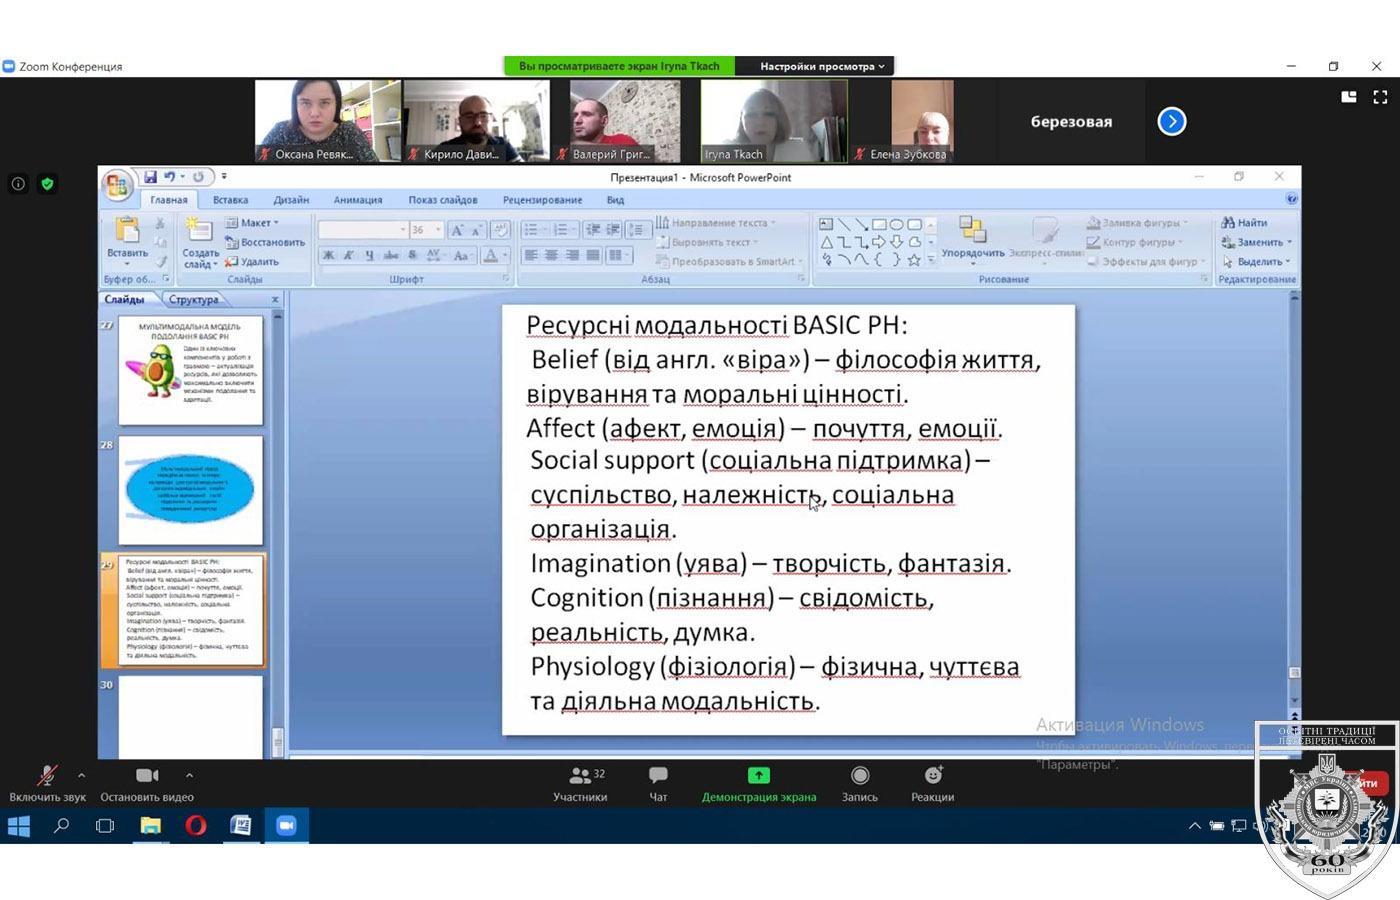Select slide 28 thumbnail with the blue oval

[190, 490]
